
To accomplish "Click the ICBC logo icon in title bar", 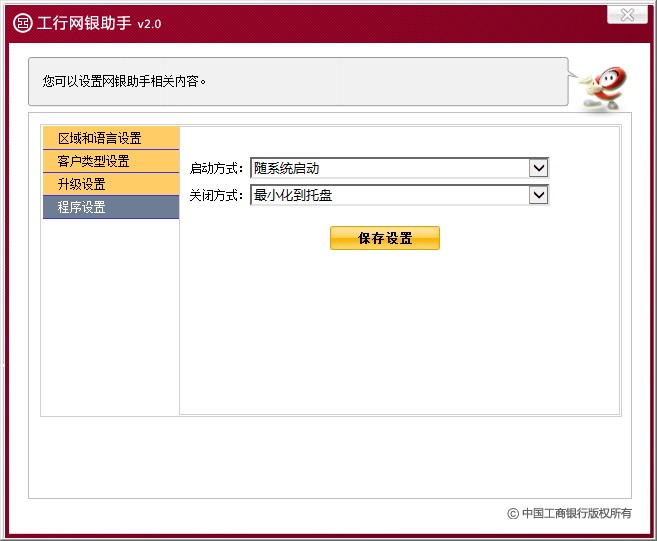I will tap(23, 23).
